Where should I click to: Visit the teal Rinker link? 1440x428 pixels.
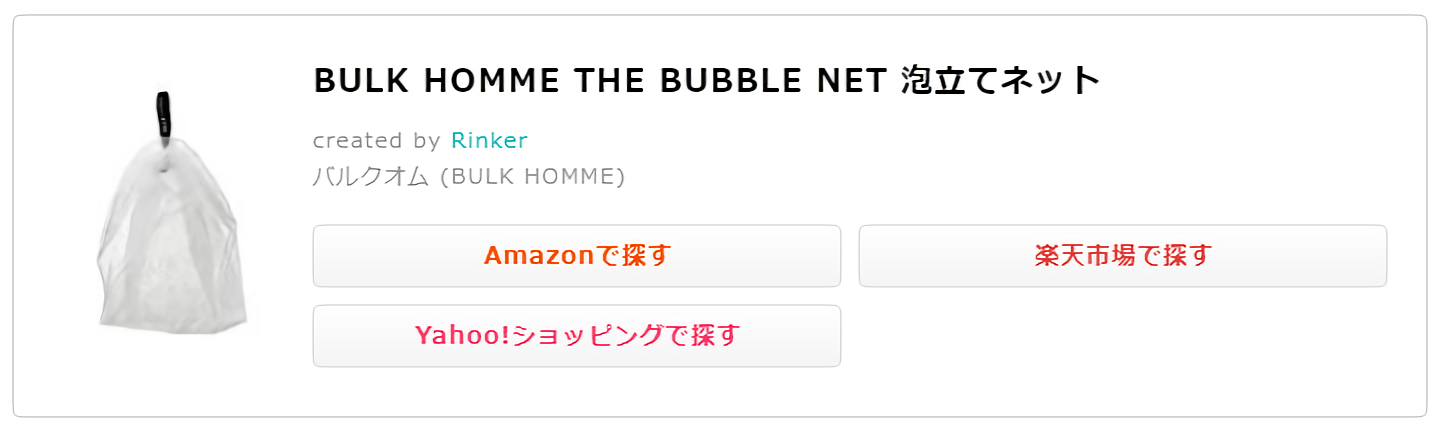[489, 140]
